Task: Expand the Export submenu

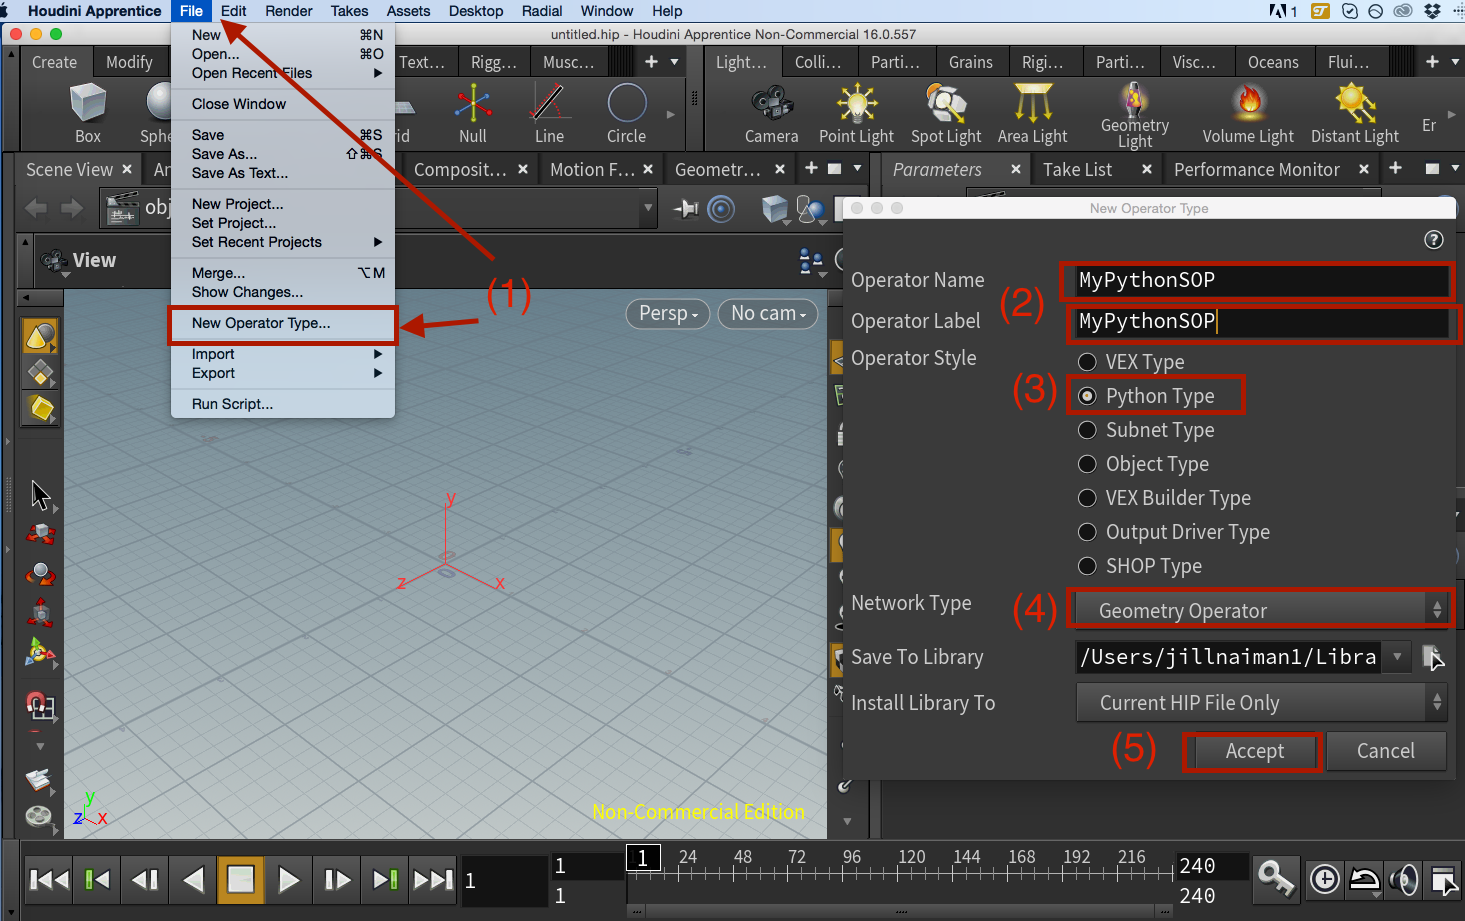Action: (x=283, y=373)
